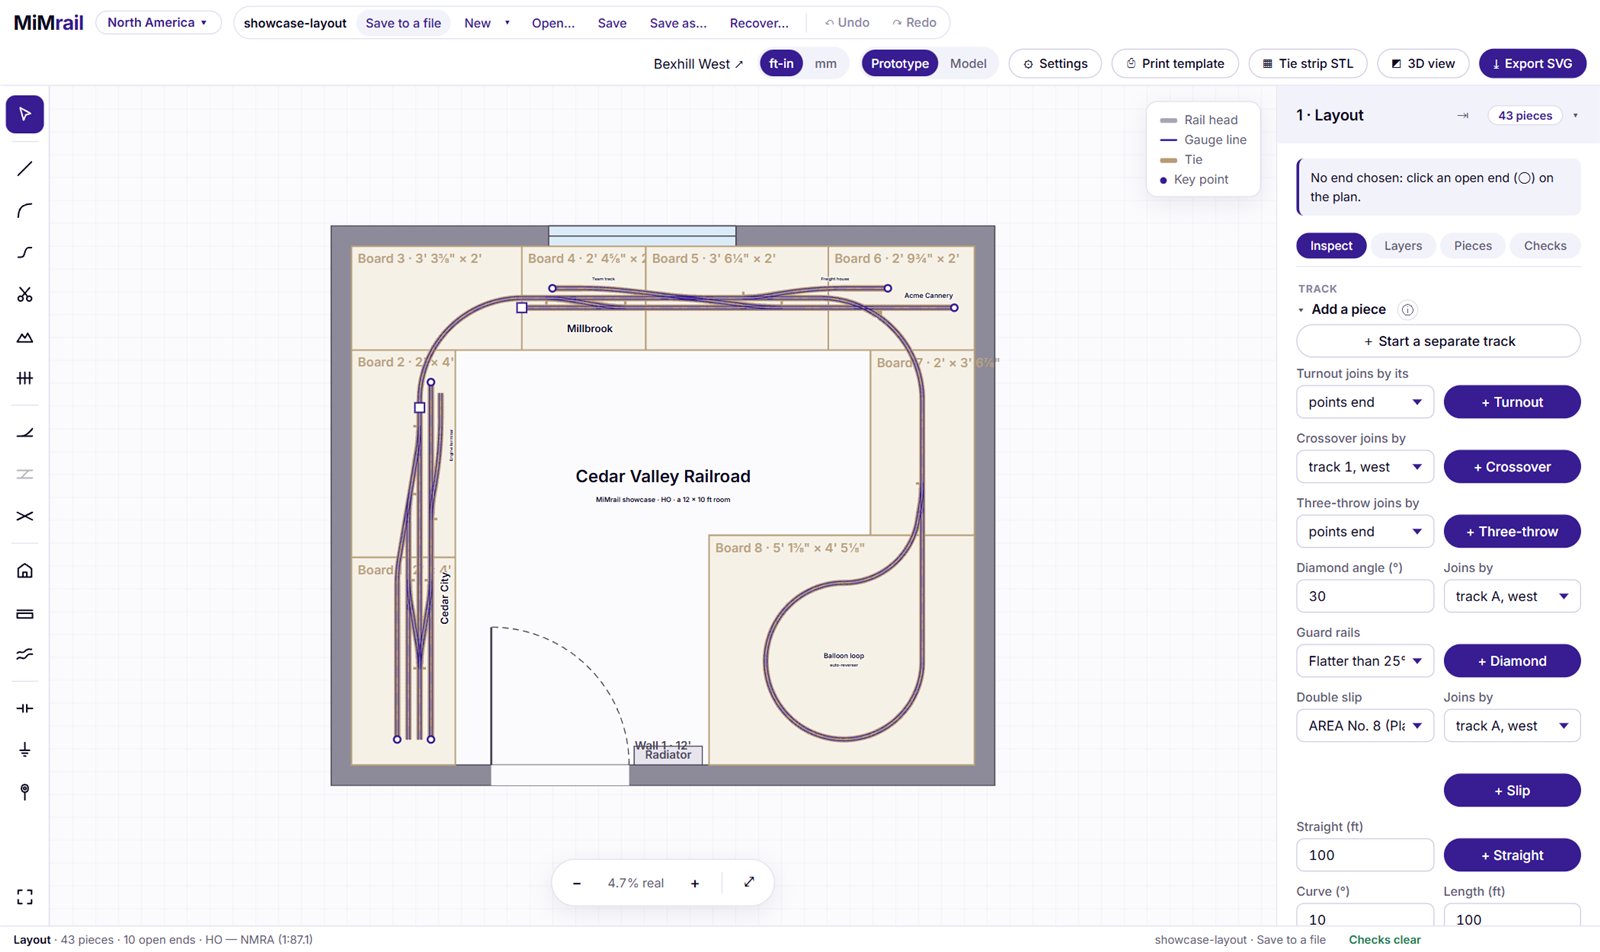
Task: Open the dropdown arrow next to New
Action: [x=507, y=23]
